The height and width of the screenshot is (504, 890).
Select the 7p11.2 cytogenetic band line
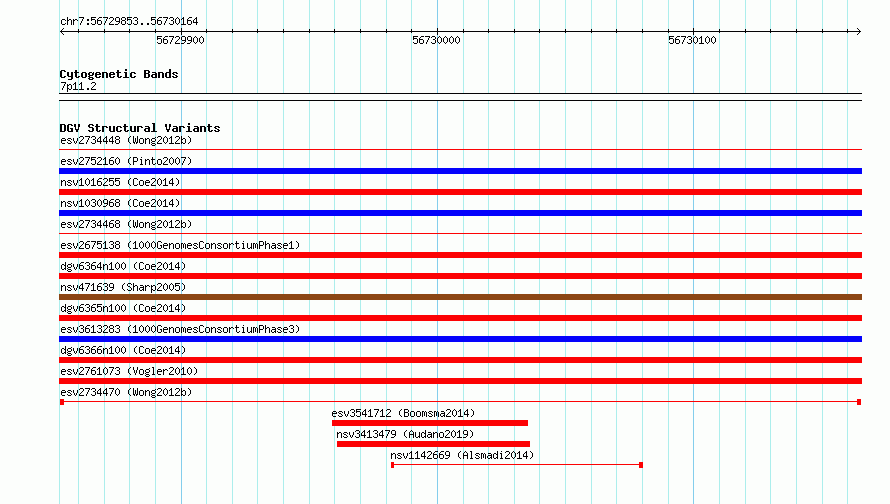pos(460,97)
